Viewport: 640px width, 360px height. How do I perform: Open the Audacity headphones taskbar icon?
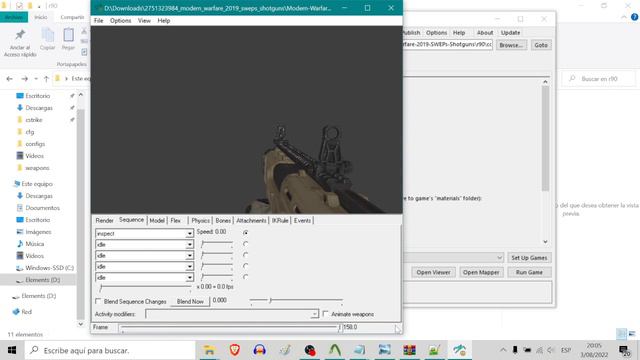point(260,350)
